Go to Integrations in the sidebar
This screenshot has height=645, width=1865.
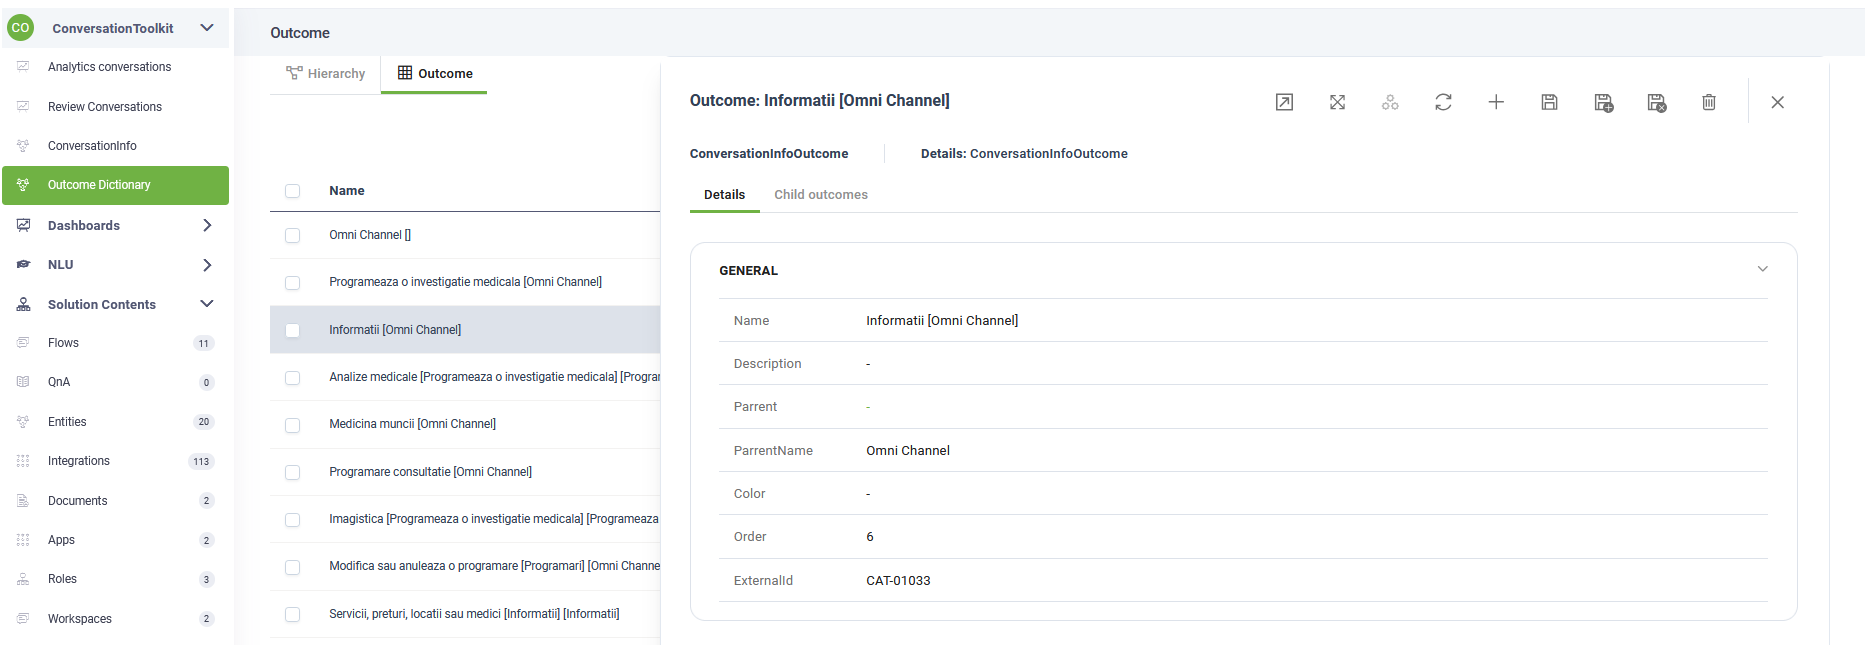pos(79,461)
